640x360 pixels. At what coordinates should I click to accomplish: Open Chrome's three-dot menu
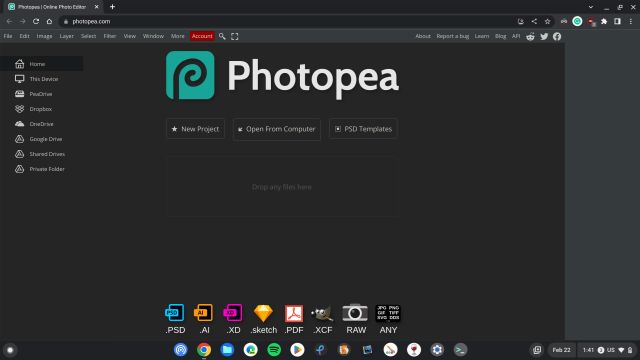tap(631, 21)
